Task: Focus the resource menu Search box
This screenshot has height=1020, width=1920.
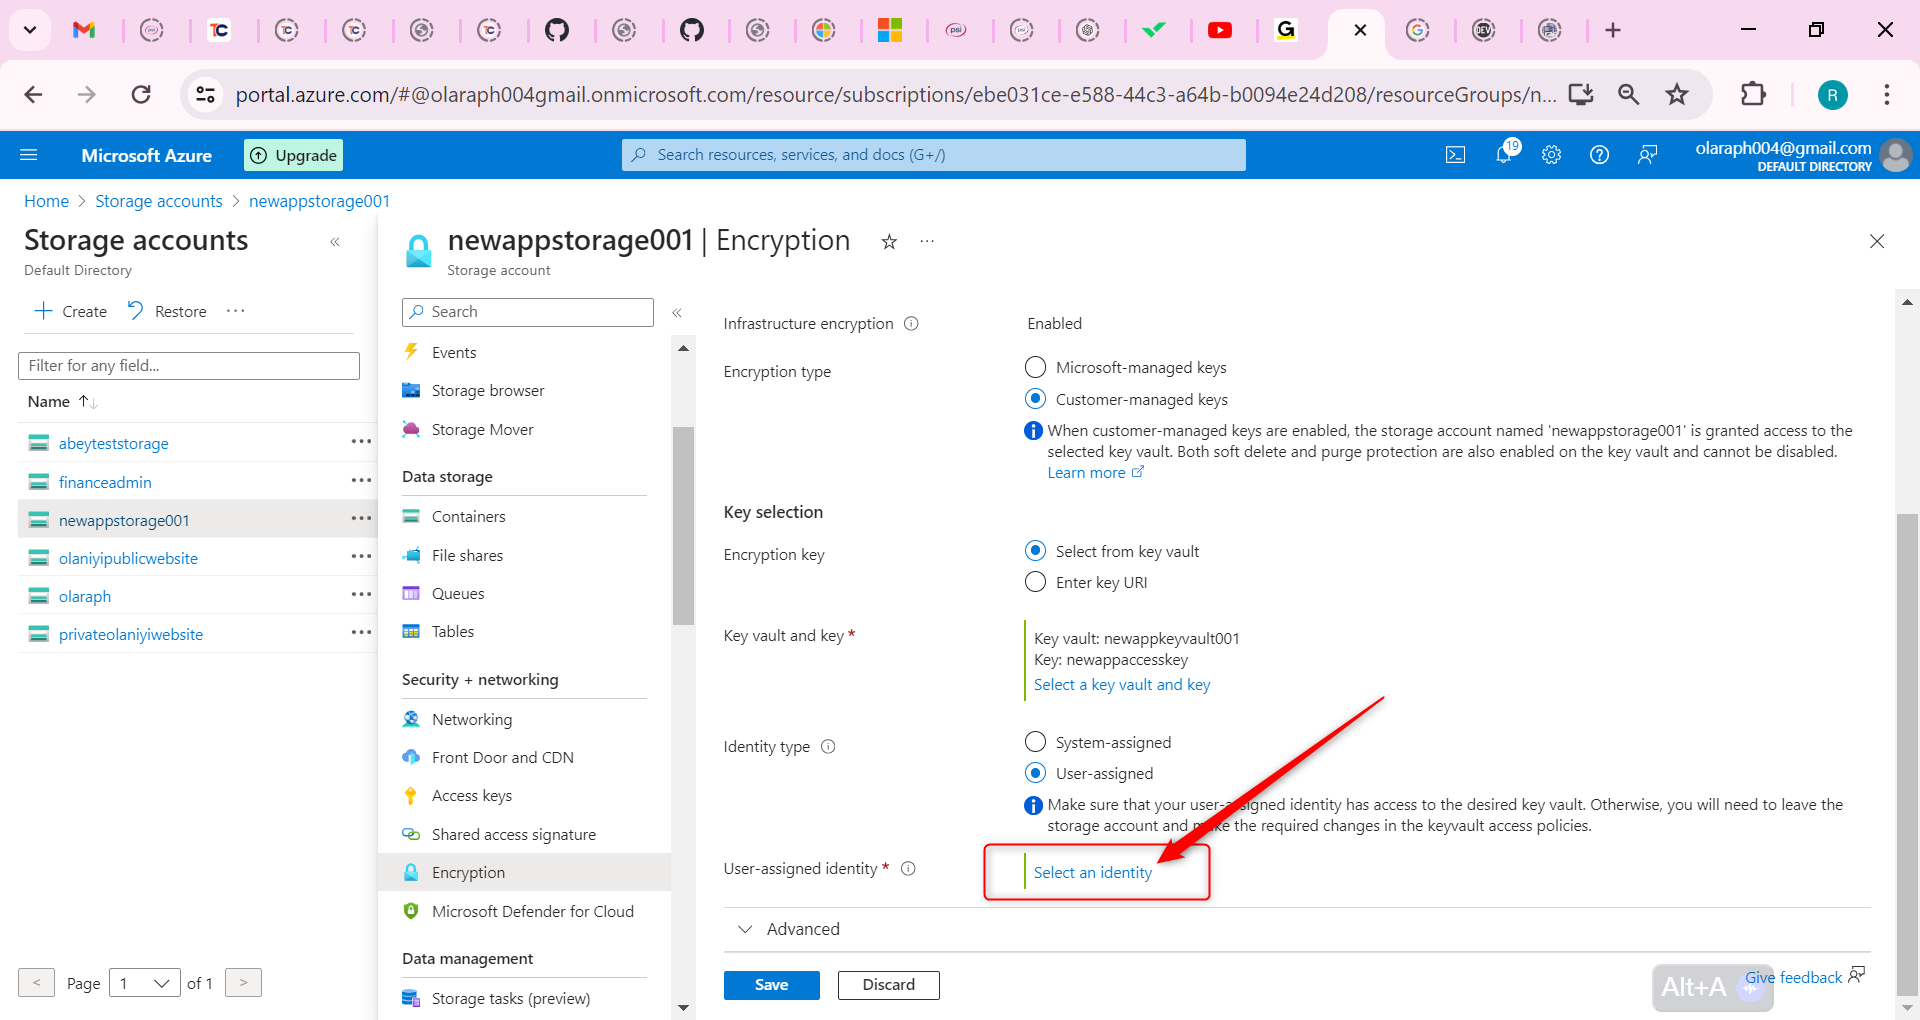Action: [x=528, y=312]
